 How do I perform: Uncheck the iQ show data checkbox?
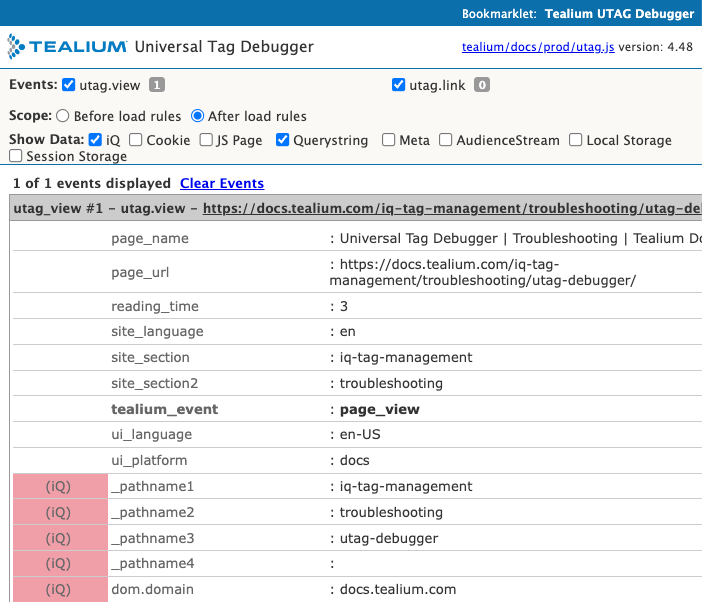pos(95,140)
